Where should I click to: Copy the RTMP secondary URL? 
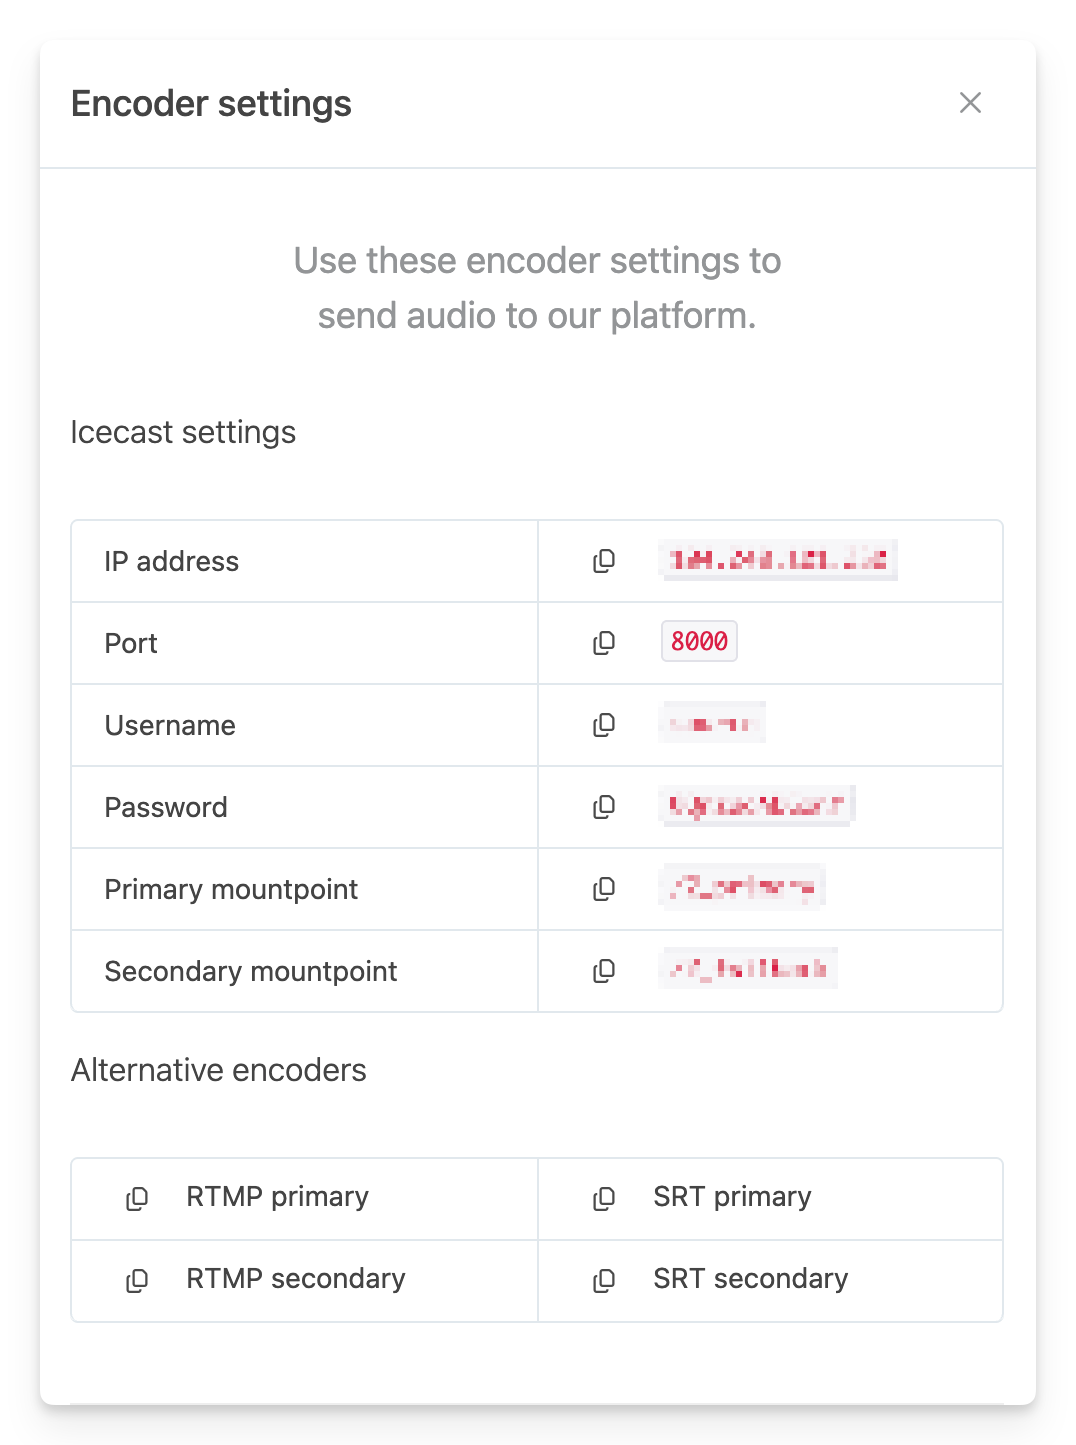click(137, 1280)
